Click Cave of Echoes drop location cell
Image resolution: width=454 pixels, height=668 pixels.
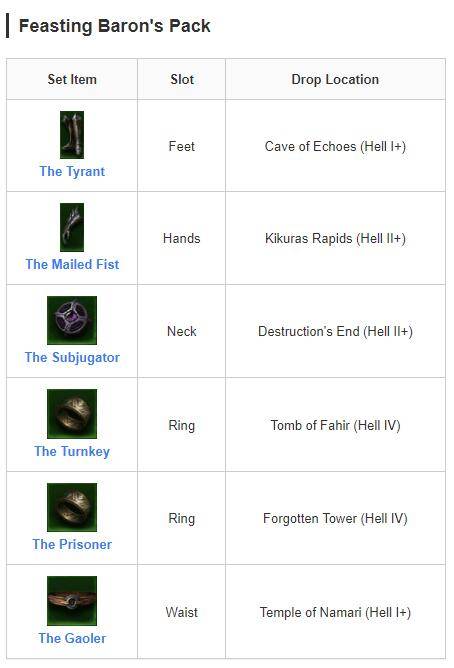[335, 146]
